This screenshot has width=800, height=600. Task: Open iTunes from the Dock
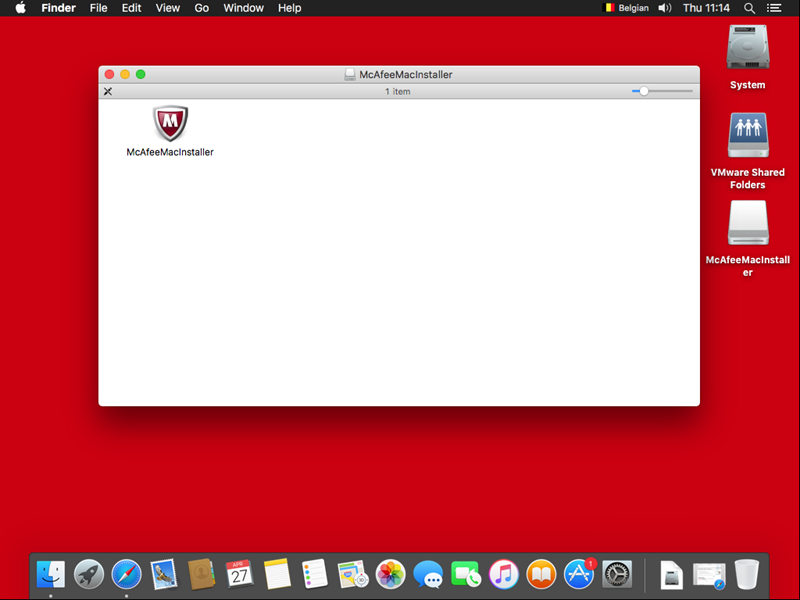click(x=504, y=573)
